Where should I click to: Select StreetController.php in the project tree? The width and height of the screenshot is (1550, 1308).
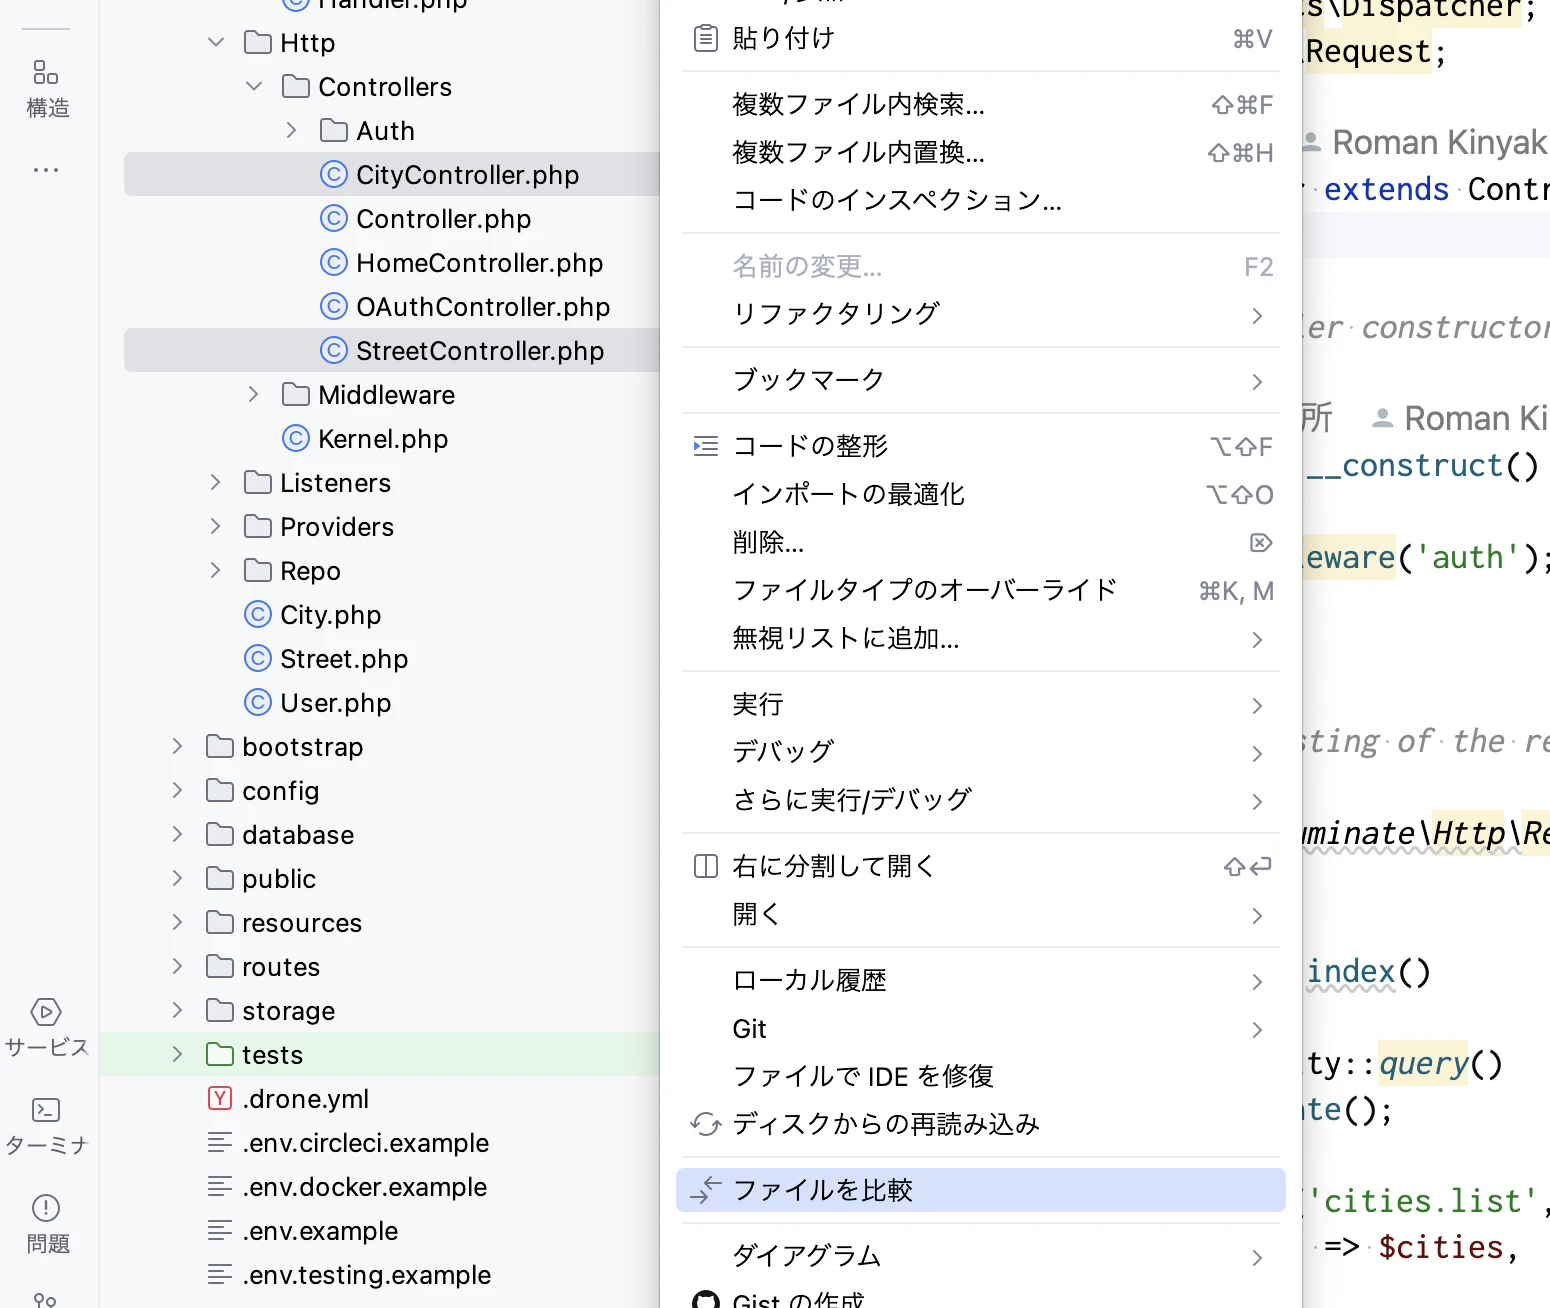pyautogui.click(x=479, y=350)
